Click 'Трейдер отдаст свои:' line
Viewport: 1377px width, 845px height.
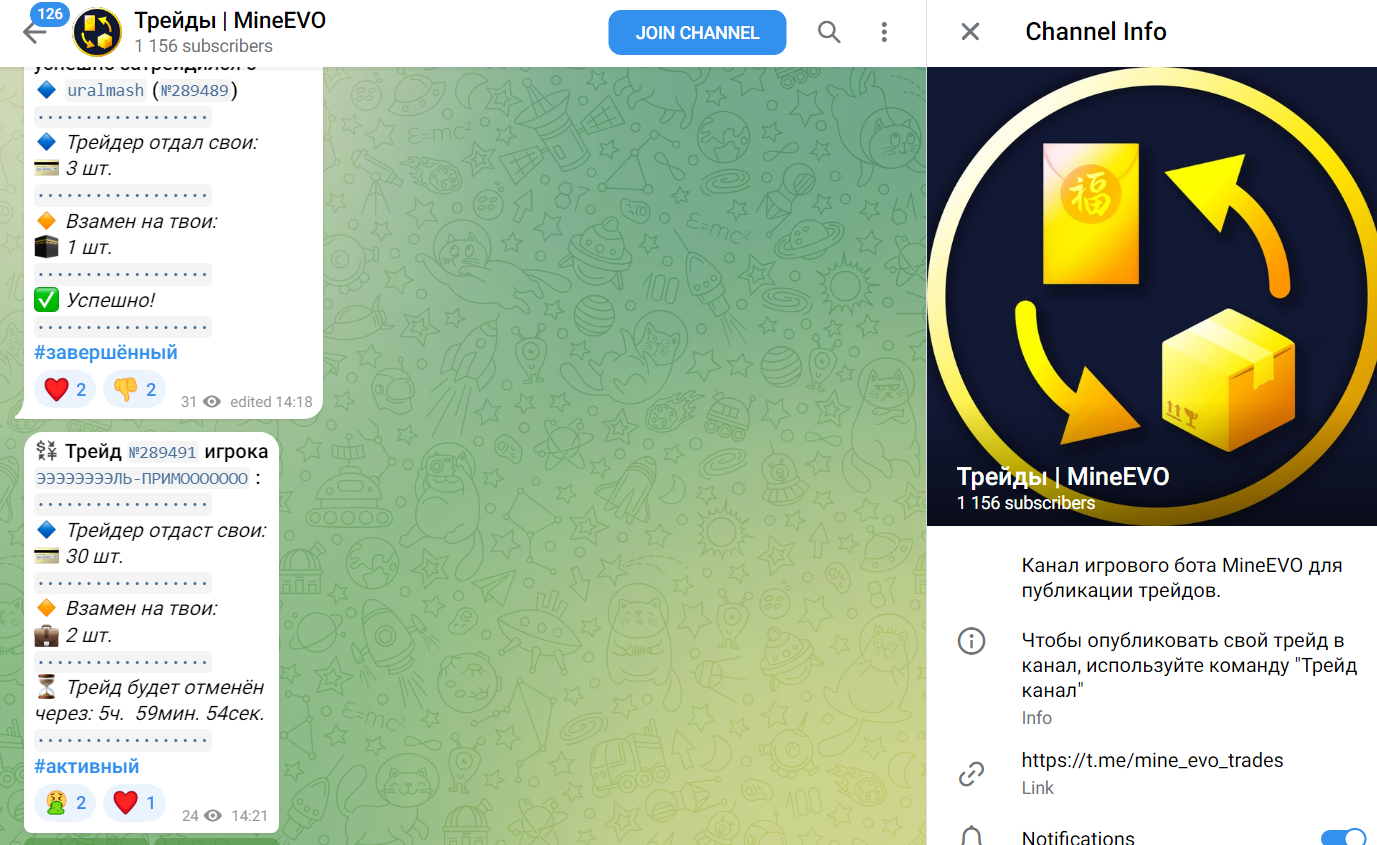coord(166,530)
